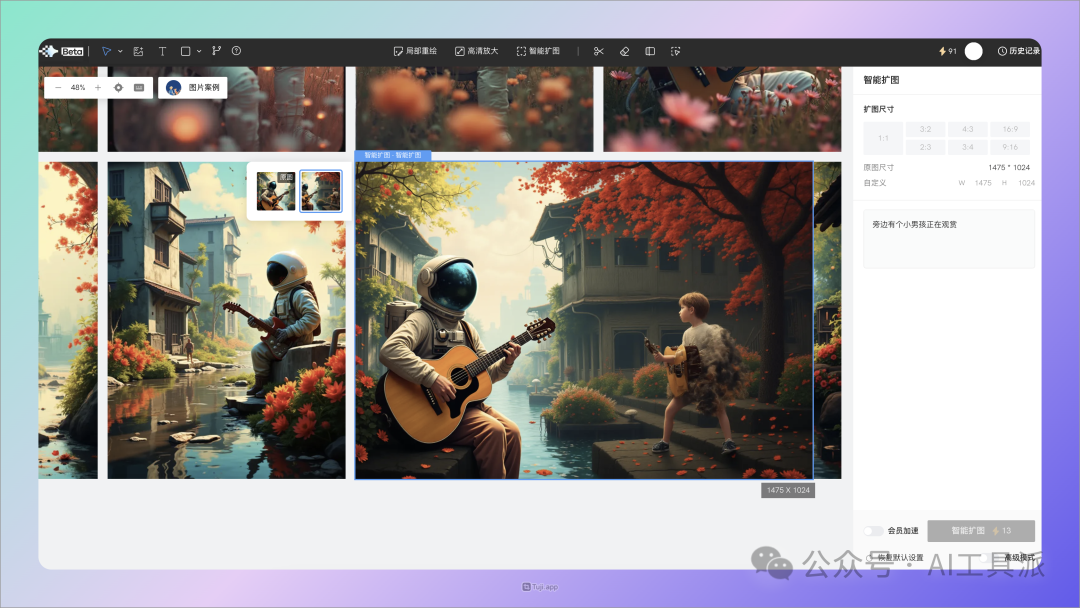
Task: Select the Text tool
Action: click(x=163, y=51)
